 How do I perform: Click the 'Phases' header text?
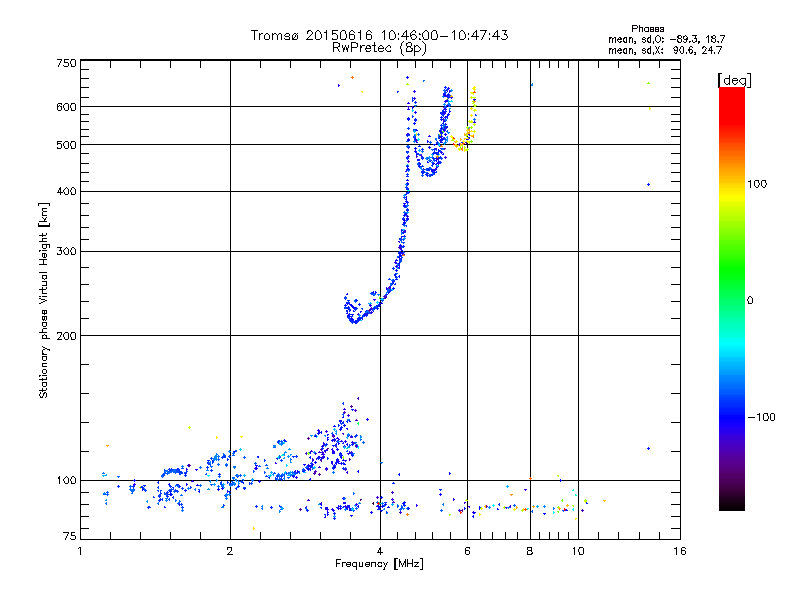click(647, 29)
